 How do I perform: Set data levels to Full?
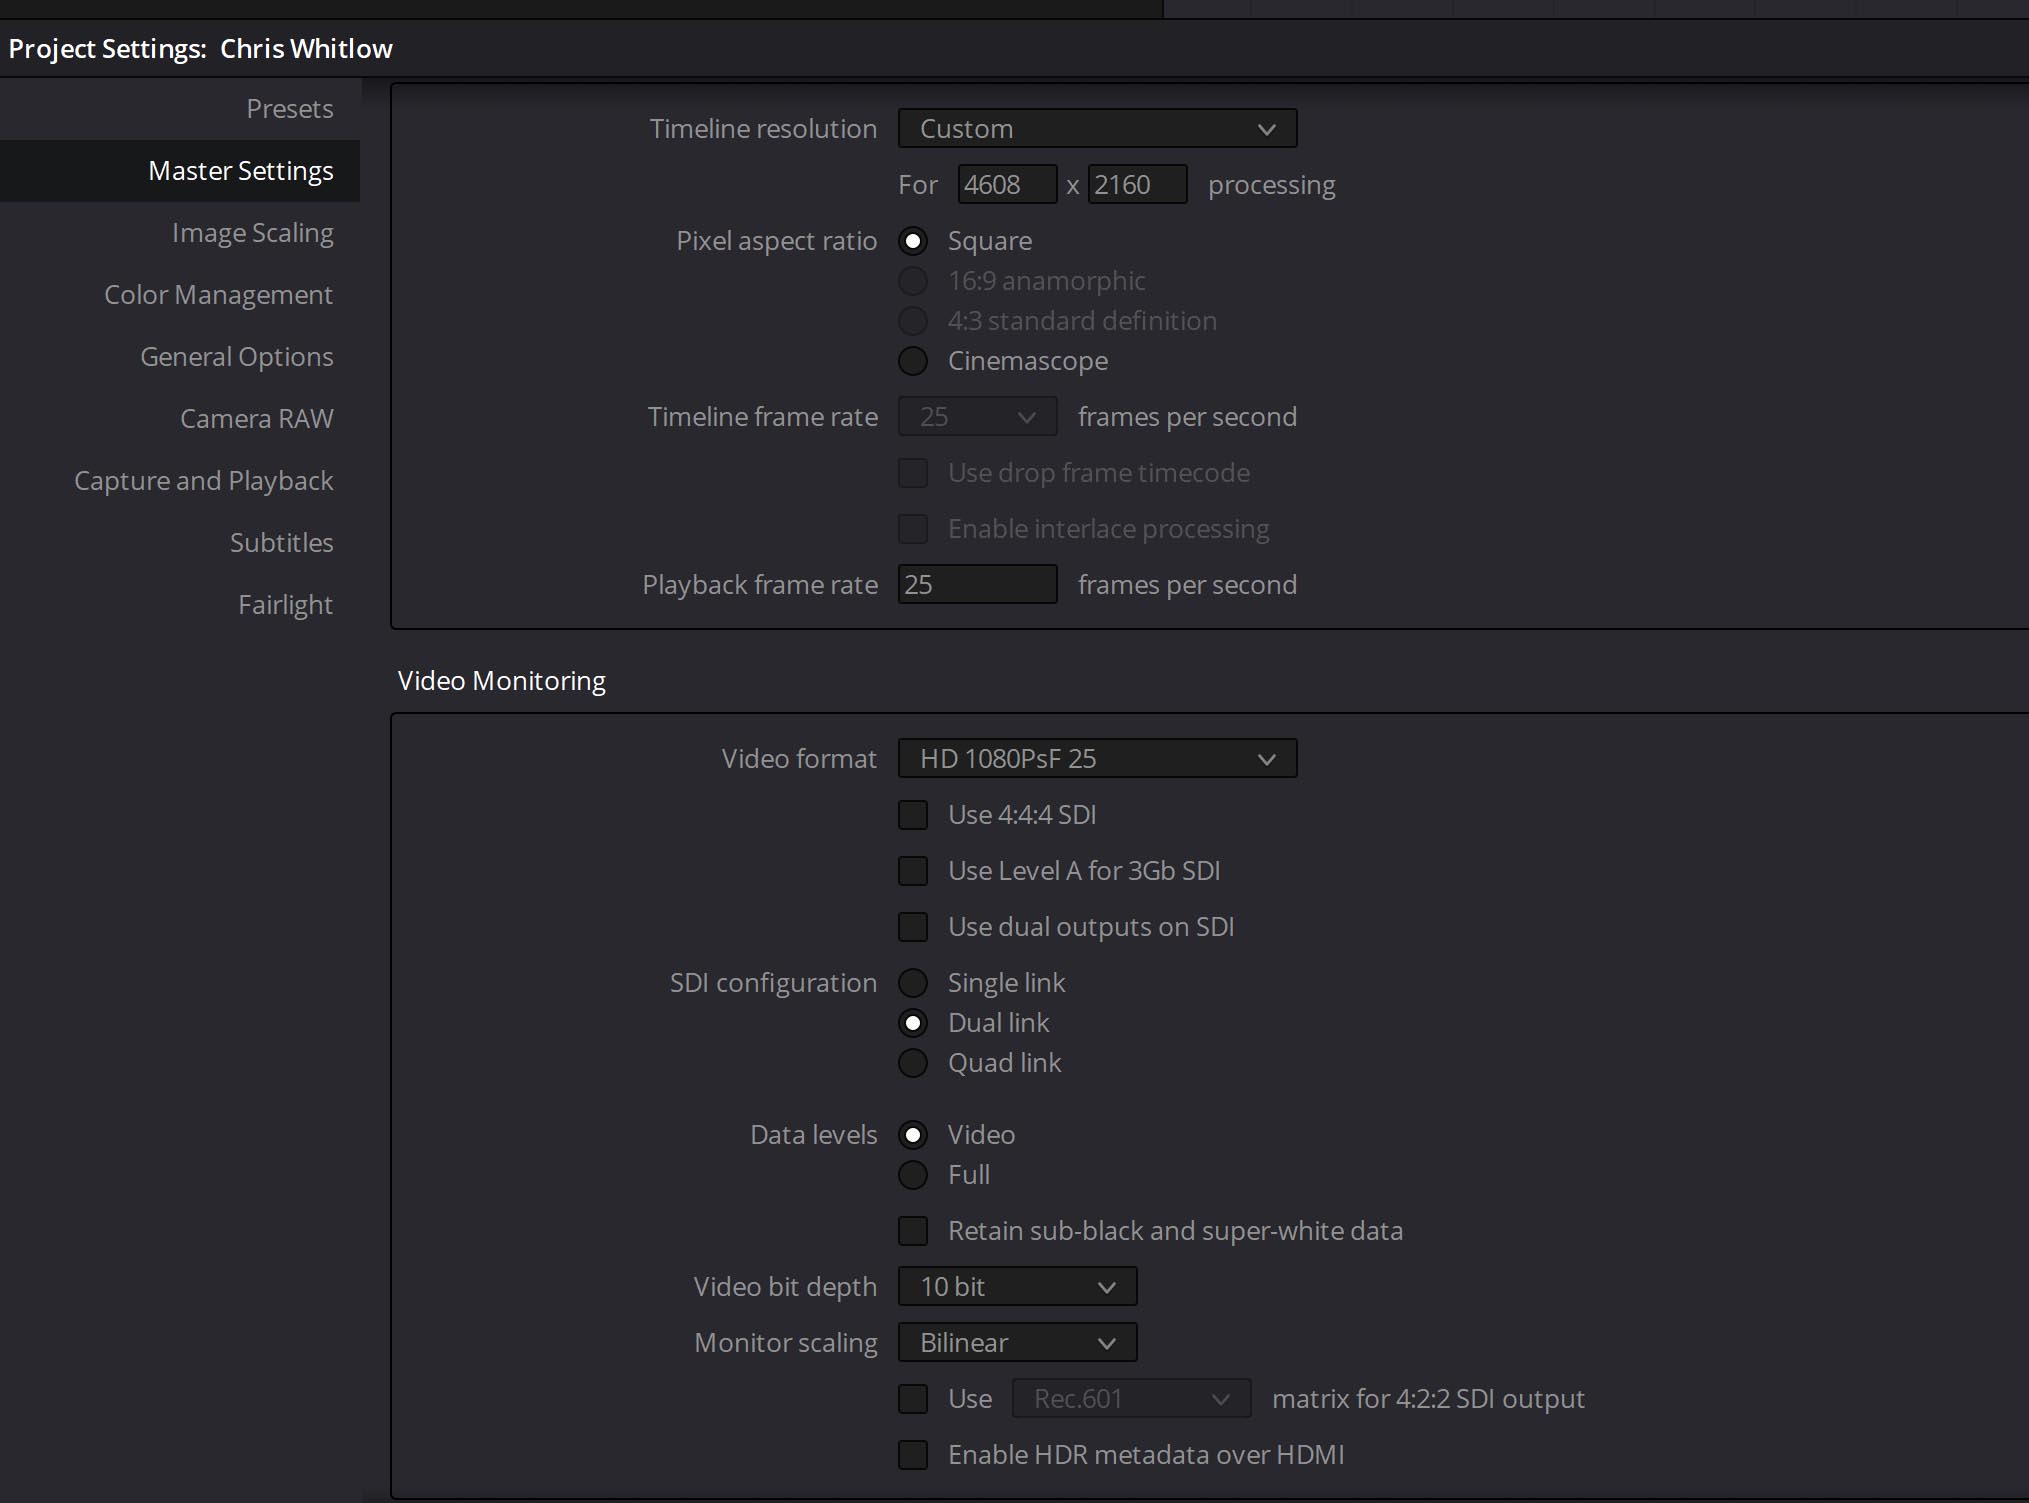(913, 1175)
